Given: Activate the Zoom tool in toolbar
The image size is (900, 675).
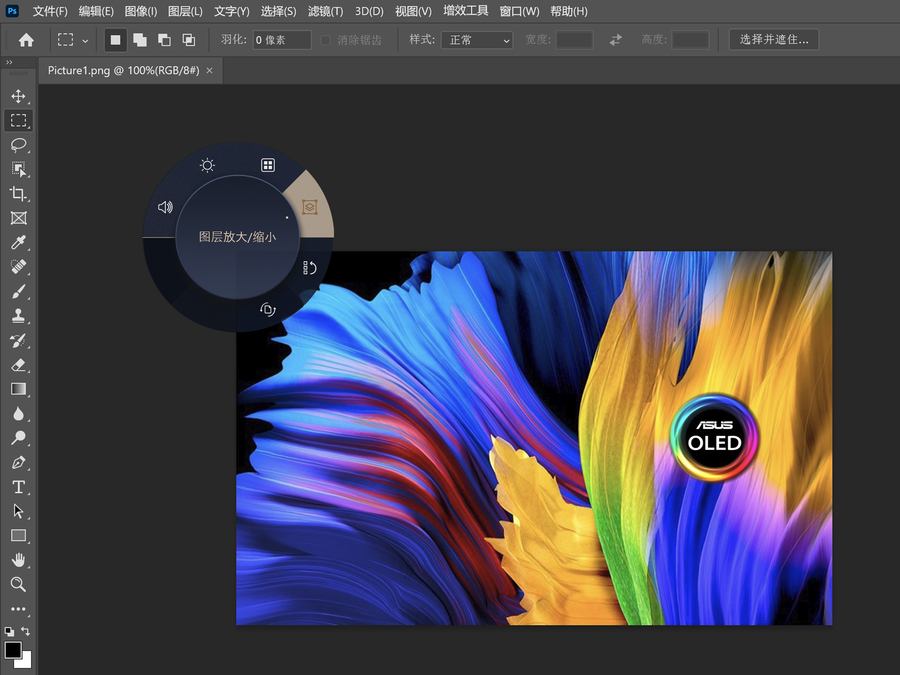Looking at the screenshot, I should (x=18, y=584).
